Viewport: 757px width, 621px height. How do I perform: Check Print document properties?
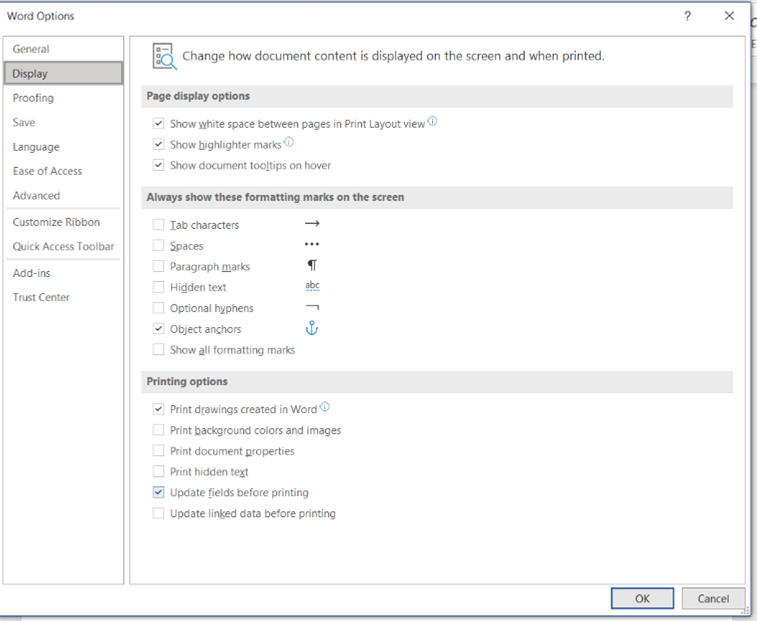pos(158,451)
